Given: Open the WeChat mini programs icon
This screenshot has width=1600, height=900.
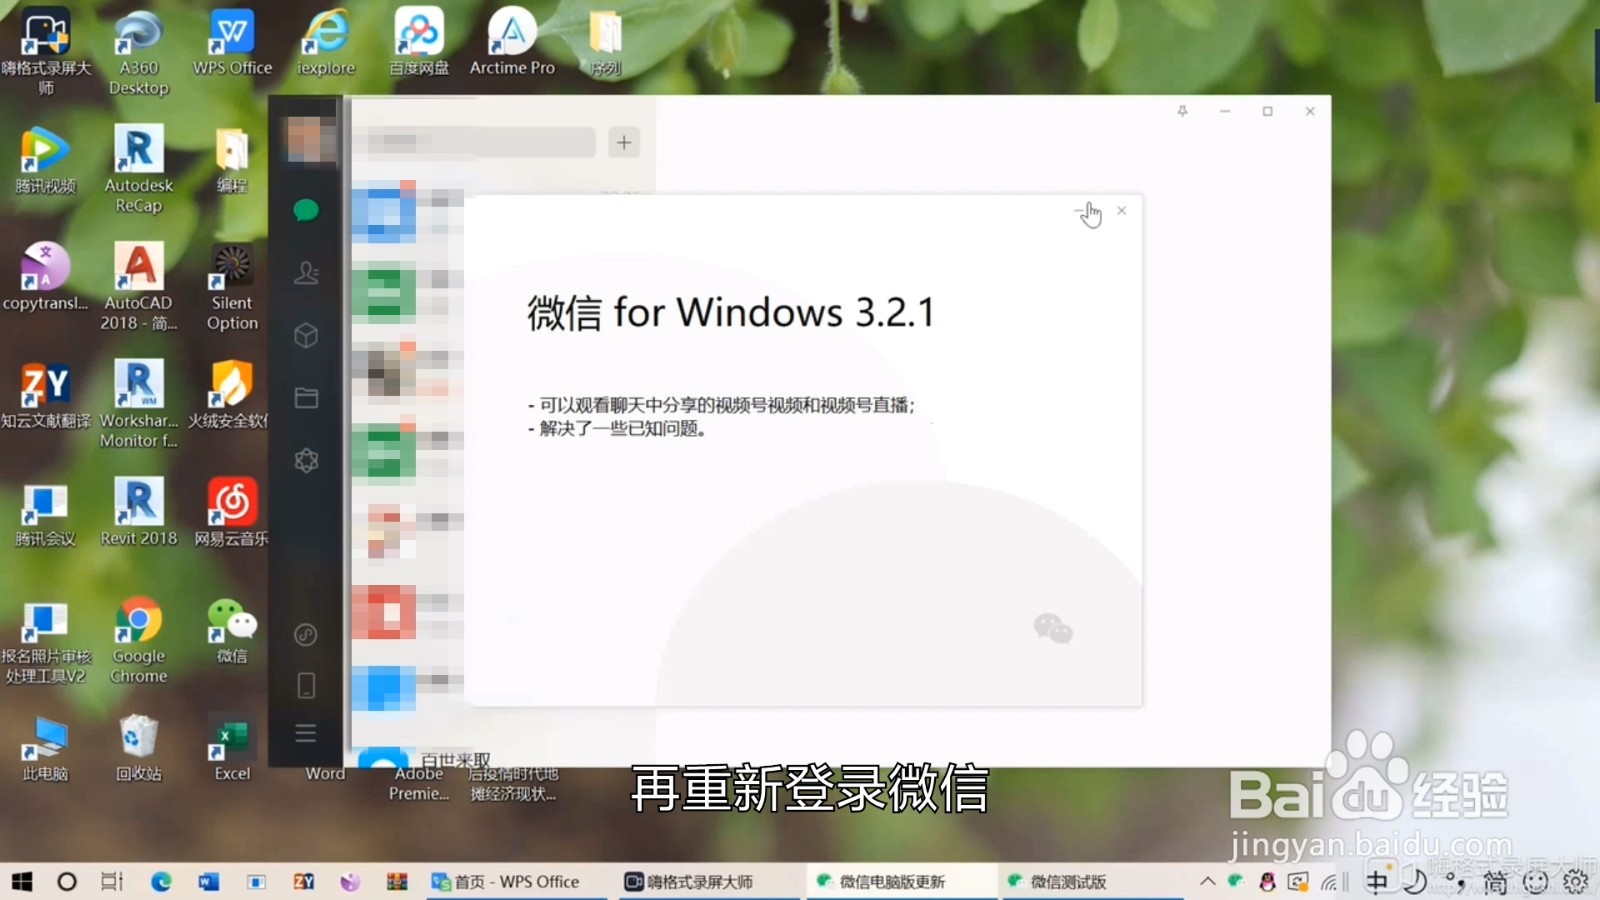Looking at the screenshot, I should coord(306,635).
